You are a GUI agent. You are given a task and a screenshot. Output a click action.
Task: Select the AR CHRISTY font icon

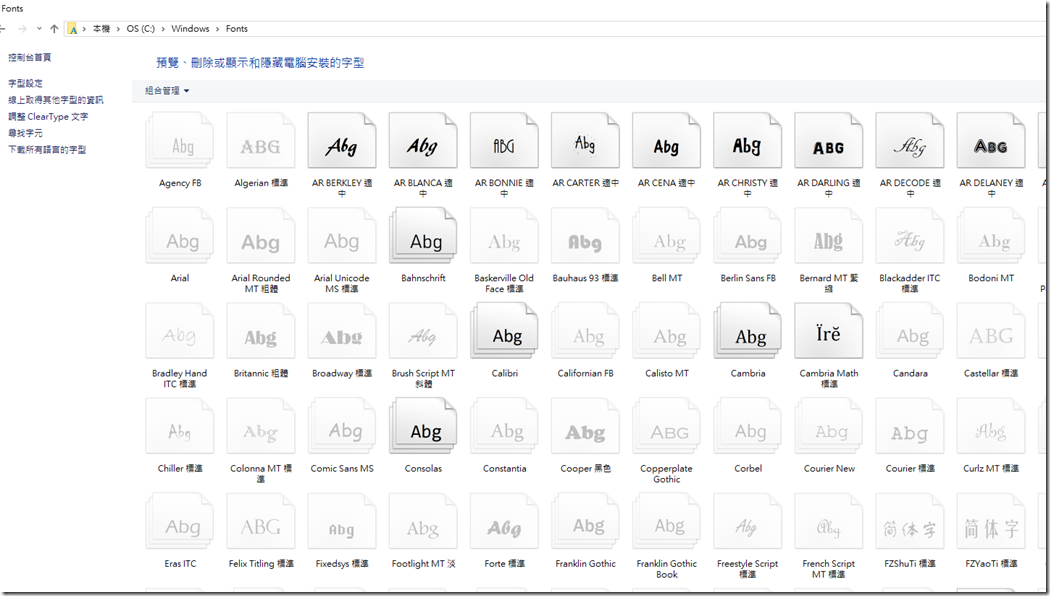[747, 141]
